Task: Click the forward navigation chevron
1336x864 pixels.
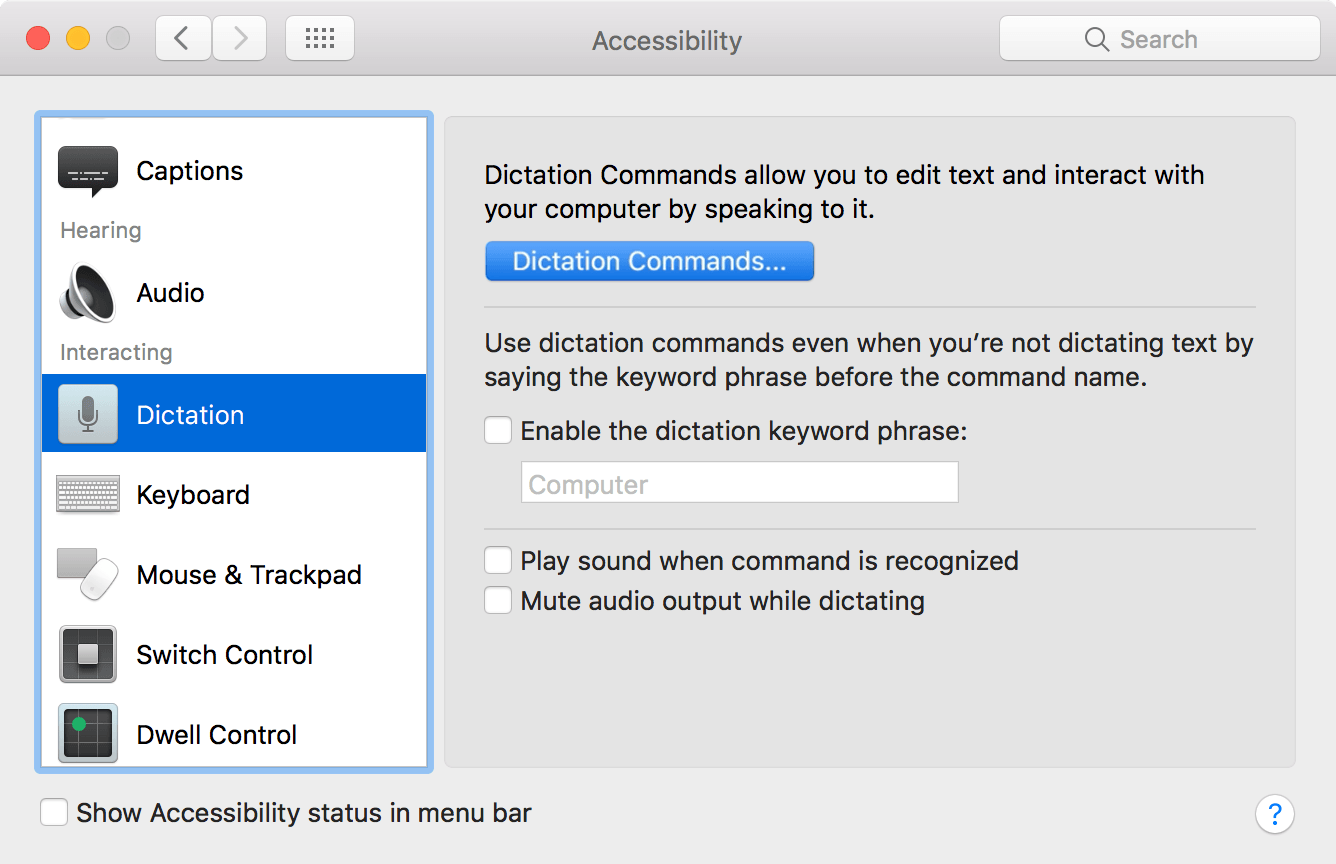Action: tap(240, 39)
